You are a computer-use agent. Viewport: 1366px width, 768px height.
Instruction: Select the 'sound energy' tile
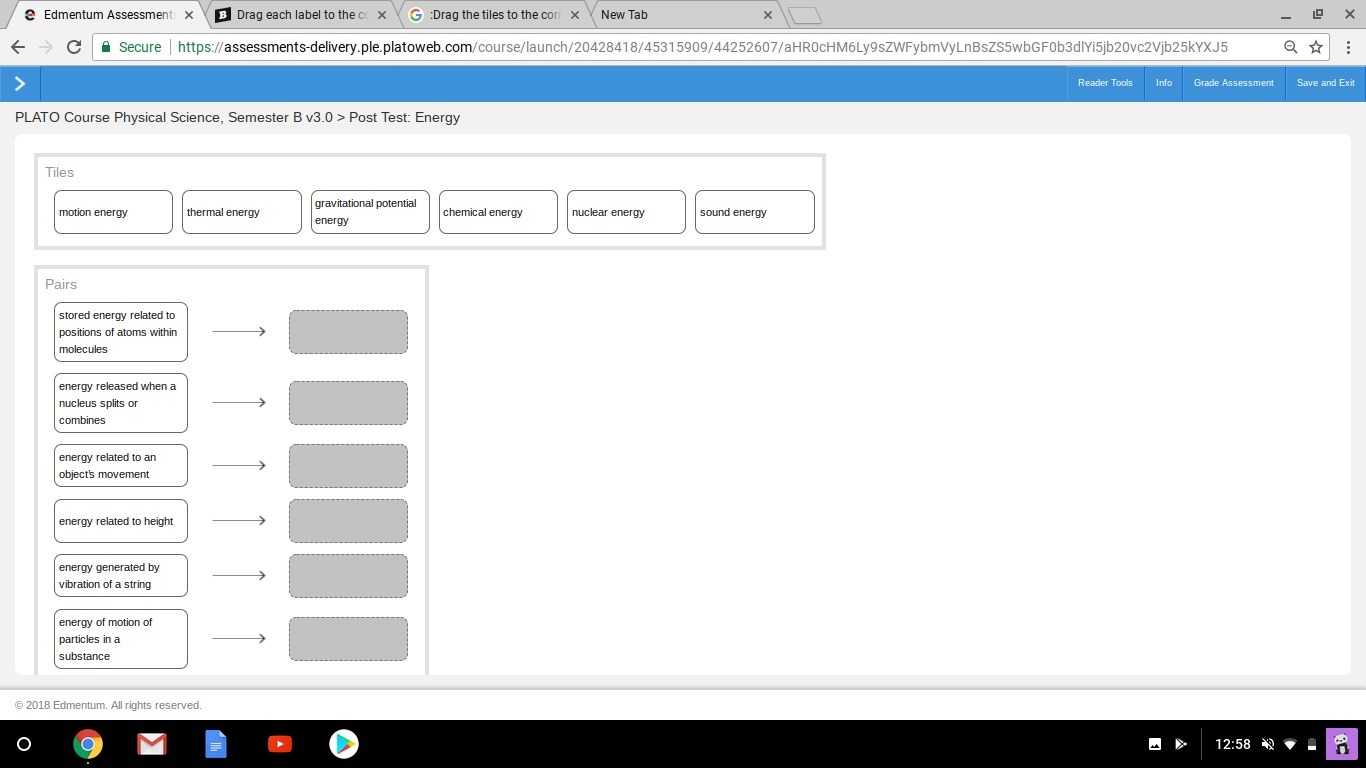click(755, 212)
